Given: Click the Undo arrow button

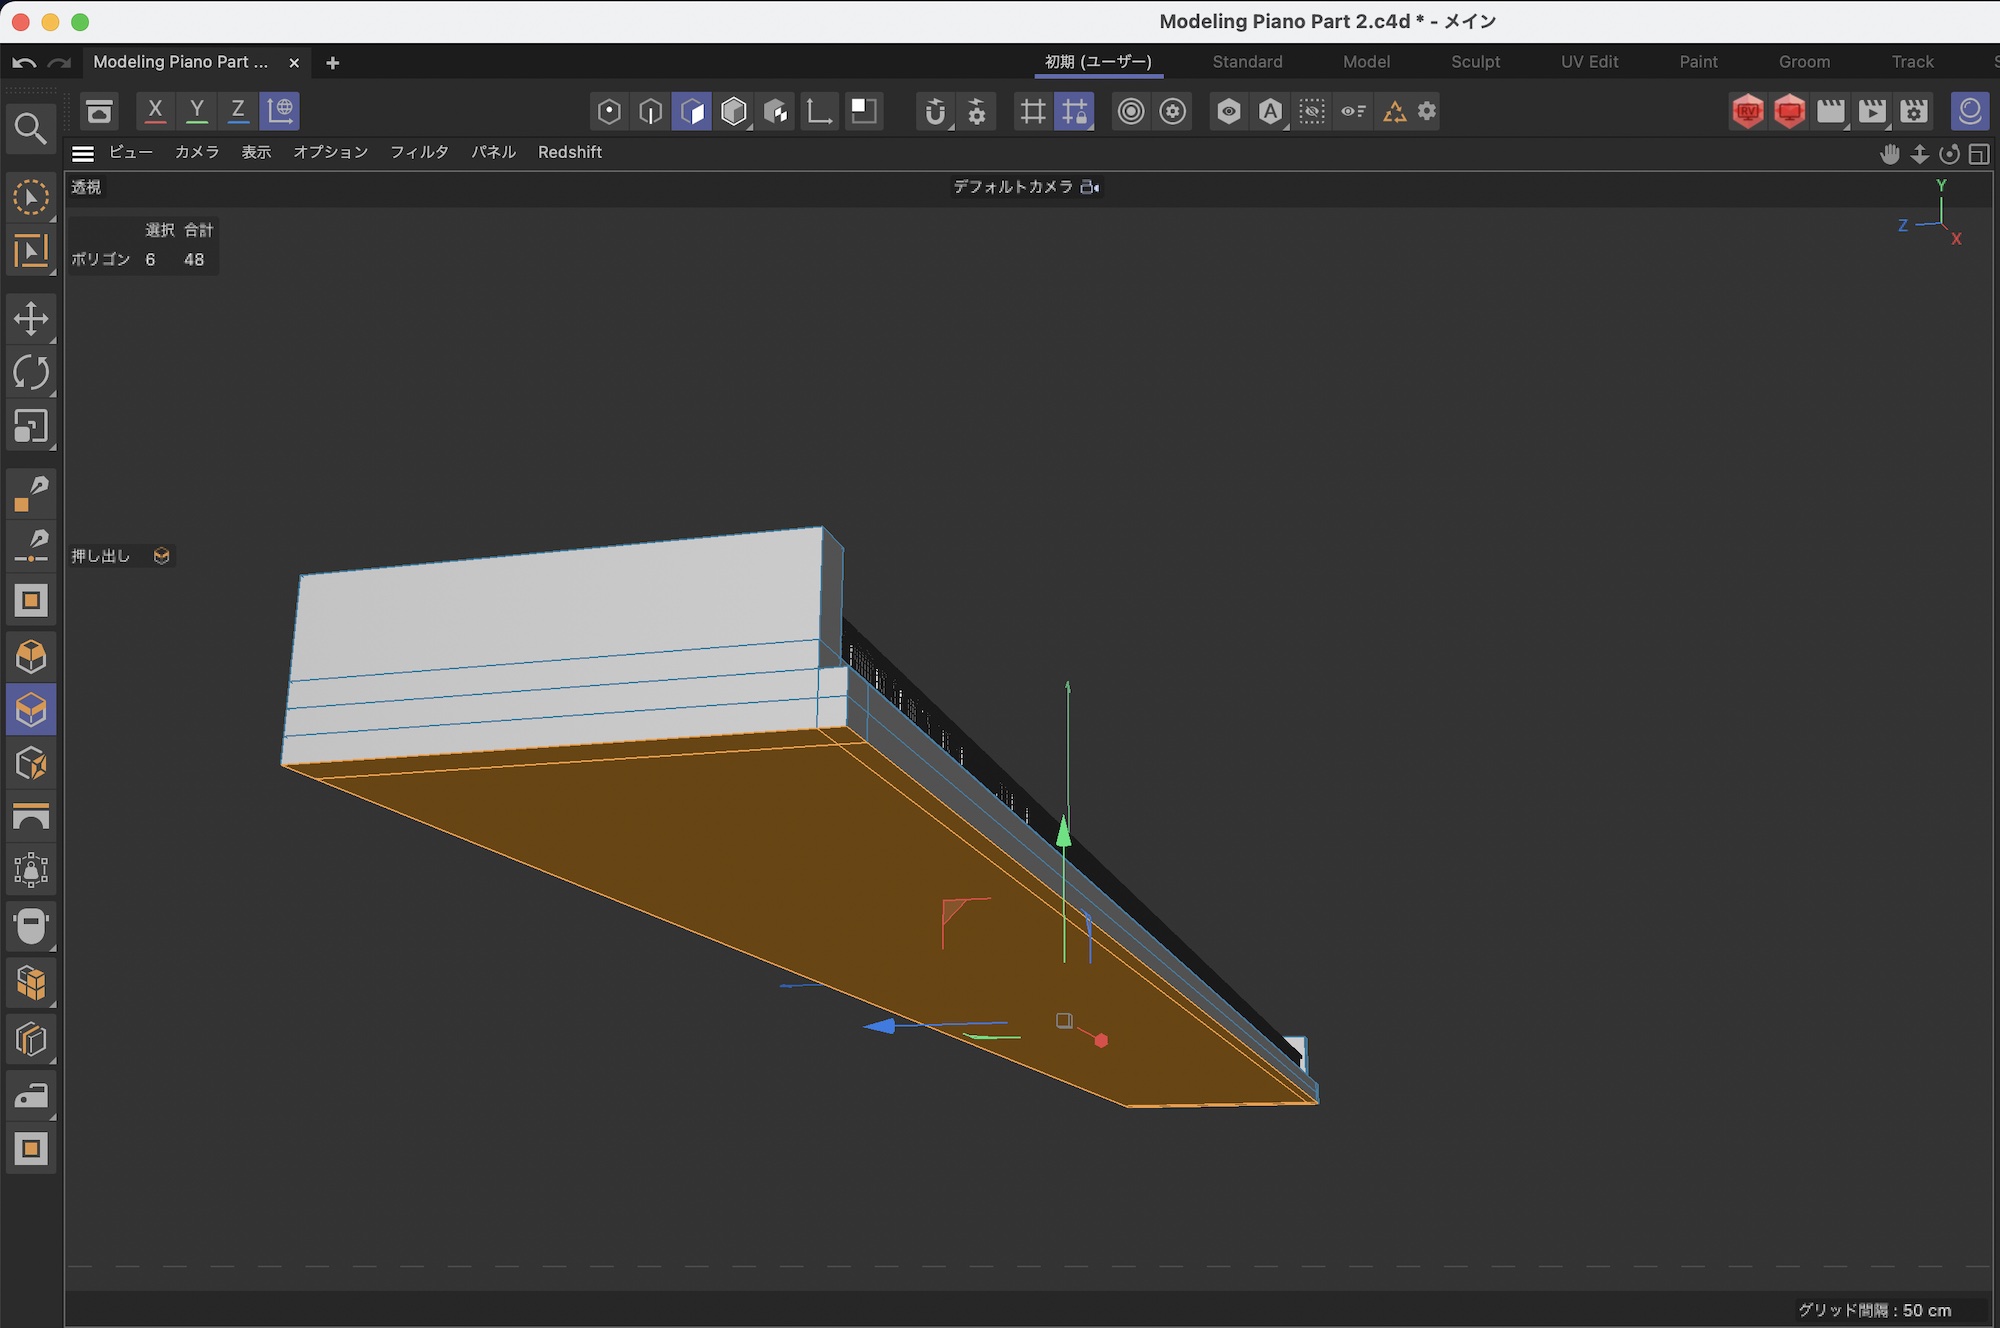Looking at the screenshot, I should 24,63.
